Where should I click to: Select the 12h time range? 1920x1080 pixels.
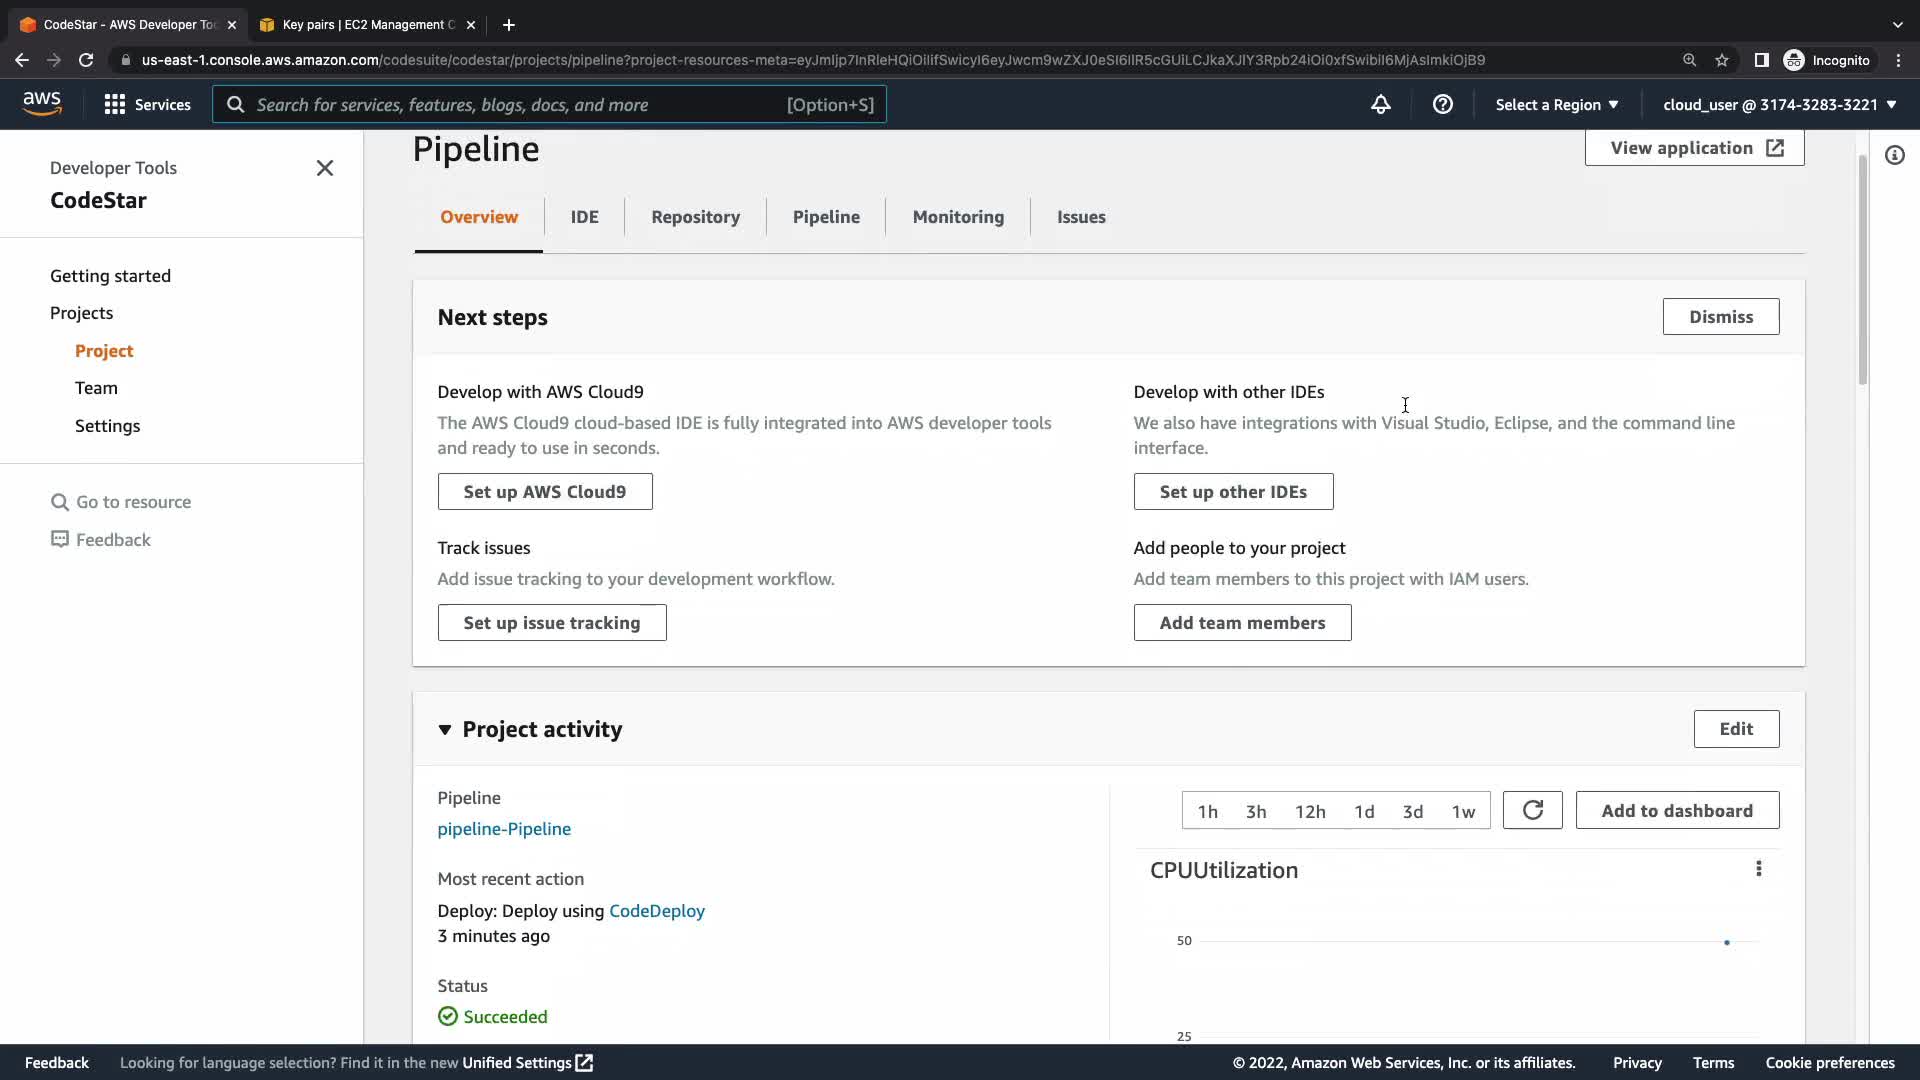pyautogui.click(x=1310, y=811)
